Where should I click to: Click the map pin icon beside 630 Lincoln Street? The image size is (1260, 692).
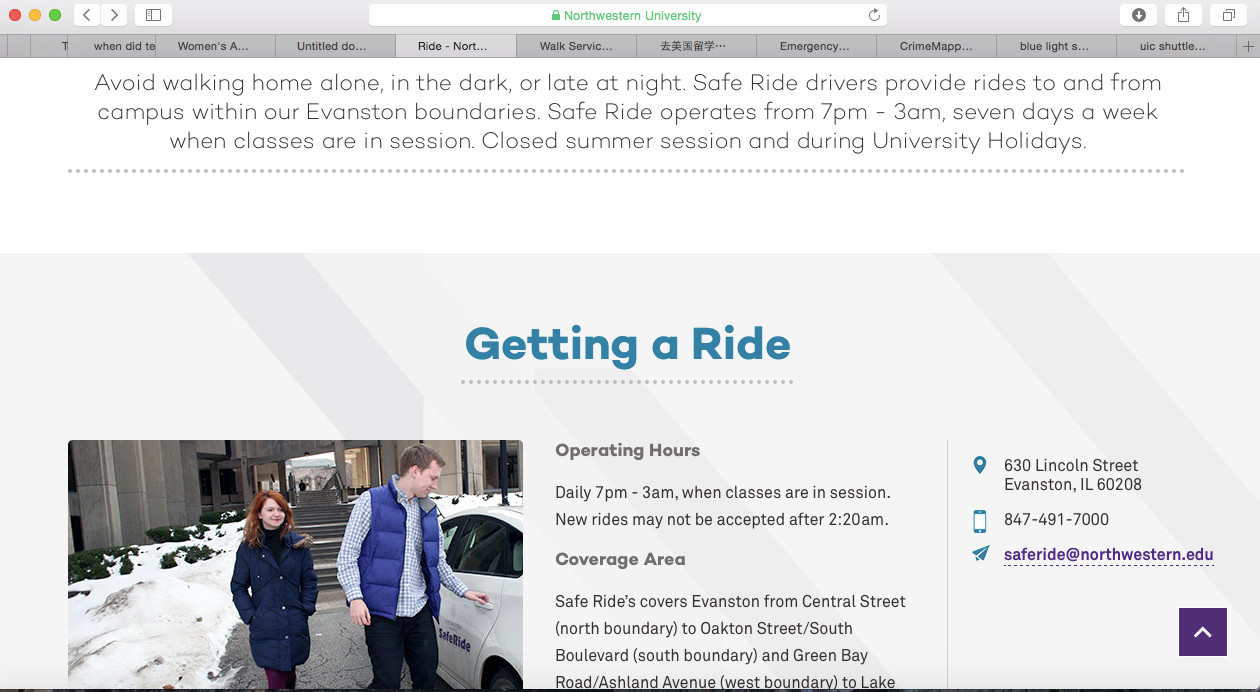(980, 465)
